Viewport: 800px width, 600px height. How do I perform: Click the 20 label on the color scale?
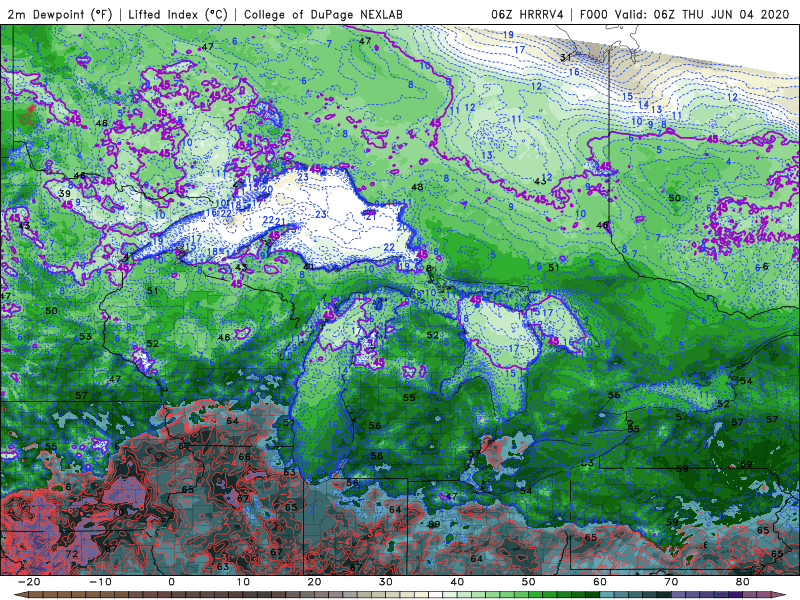(314, 582)
